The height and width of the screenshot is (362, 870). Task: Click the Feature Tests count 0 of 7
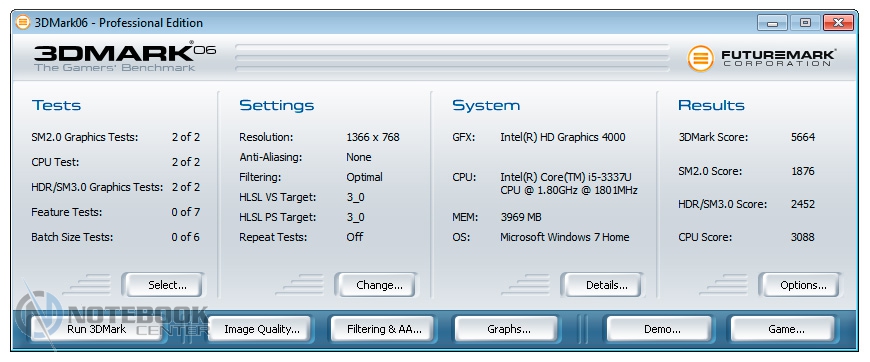click(x=185, y=212)
